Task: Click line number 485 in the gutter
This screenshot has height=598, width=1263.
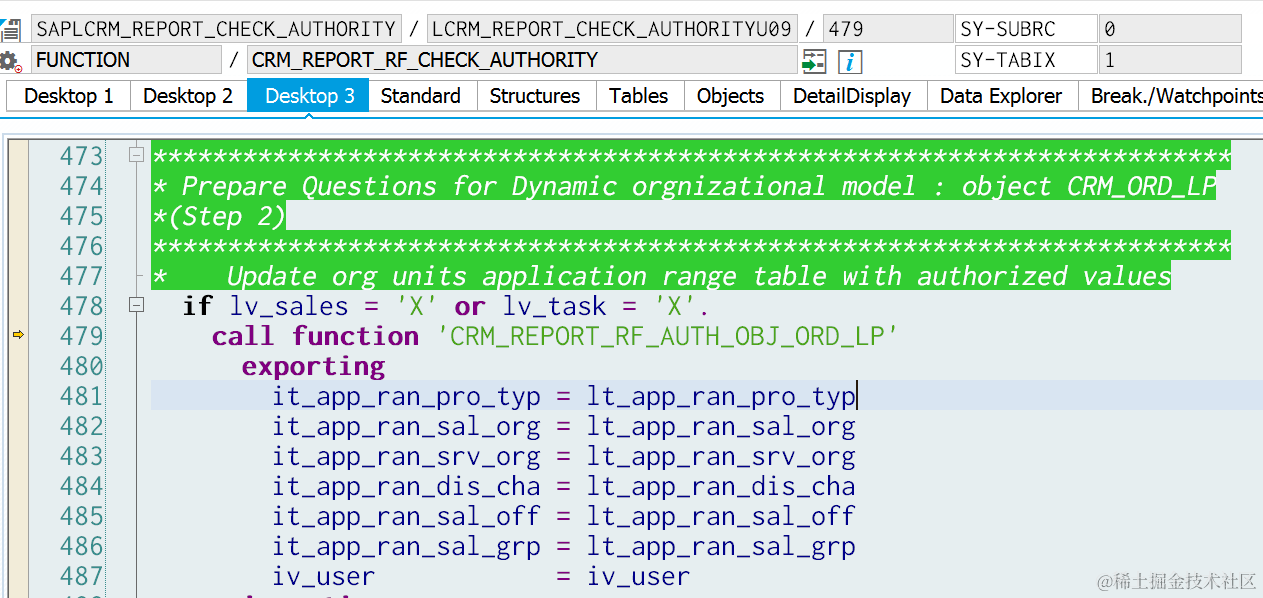Action: [81, 516]
